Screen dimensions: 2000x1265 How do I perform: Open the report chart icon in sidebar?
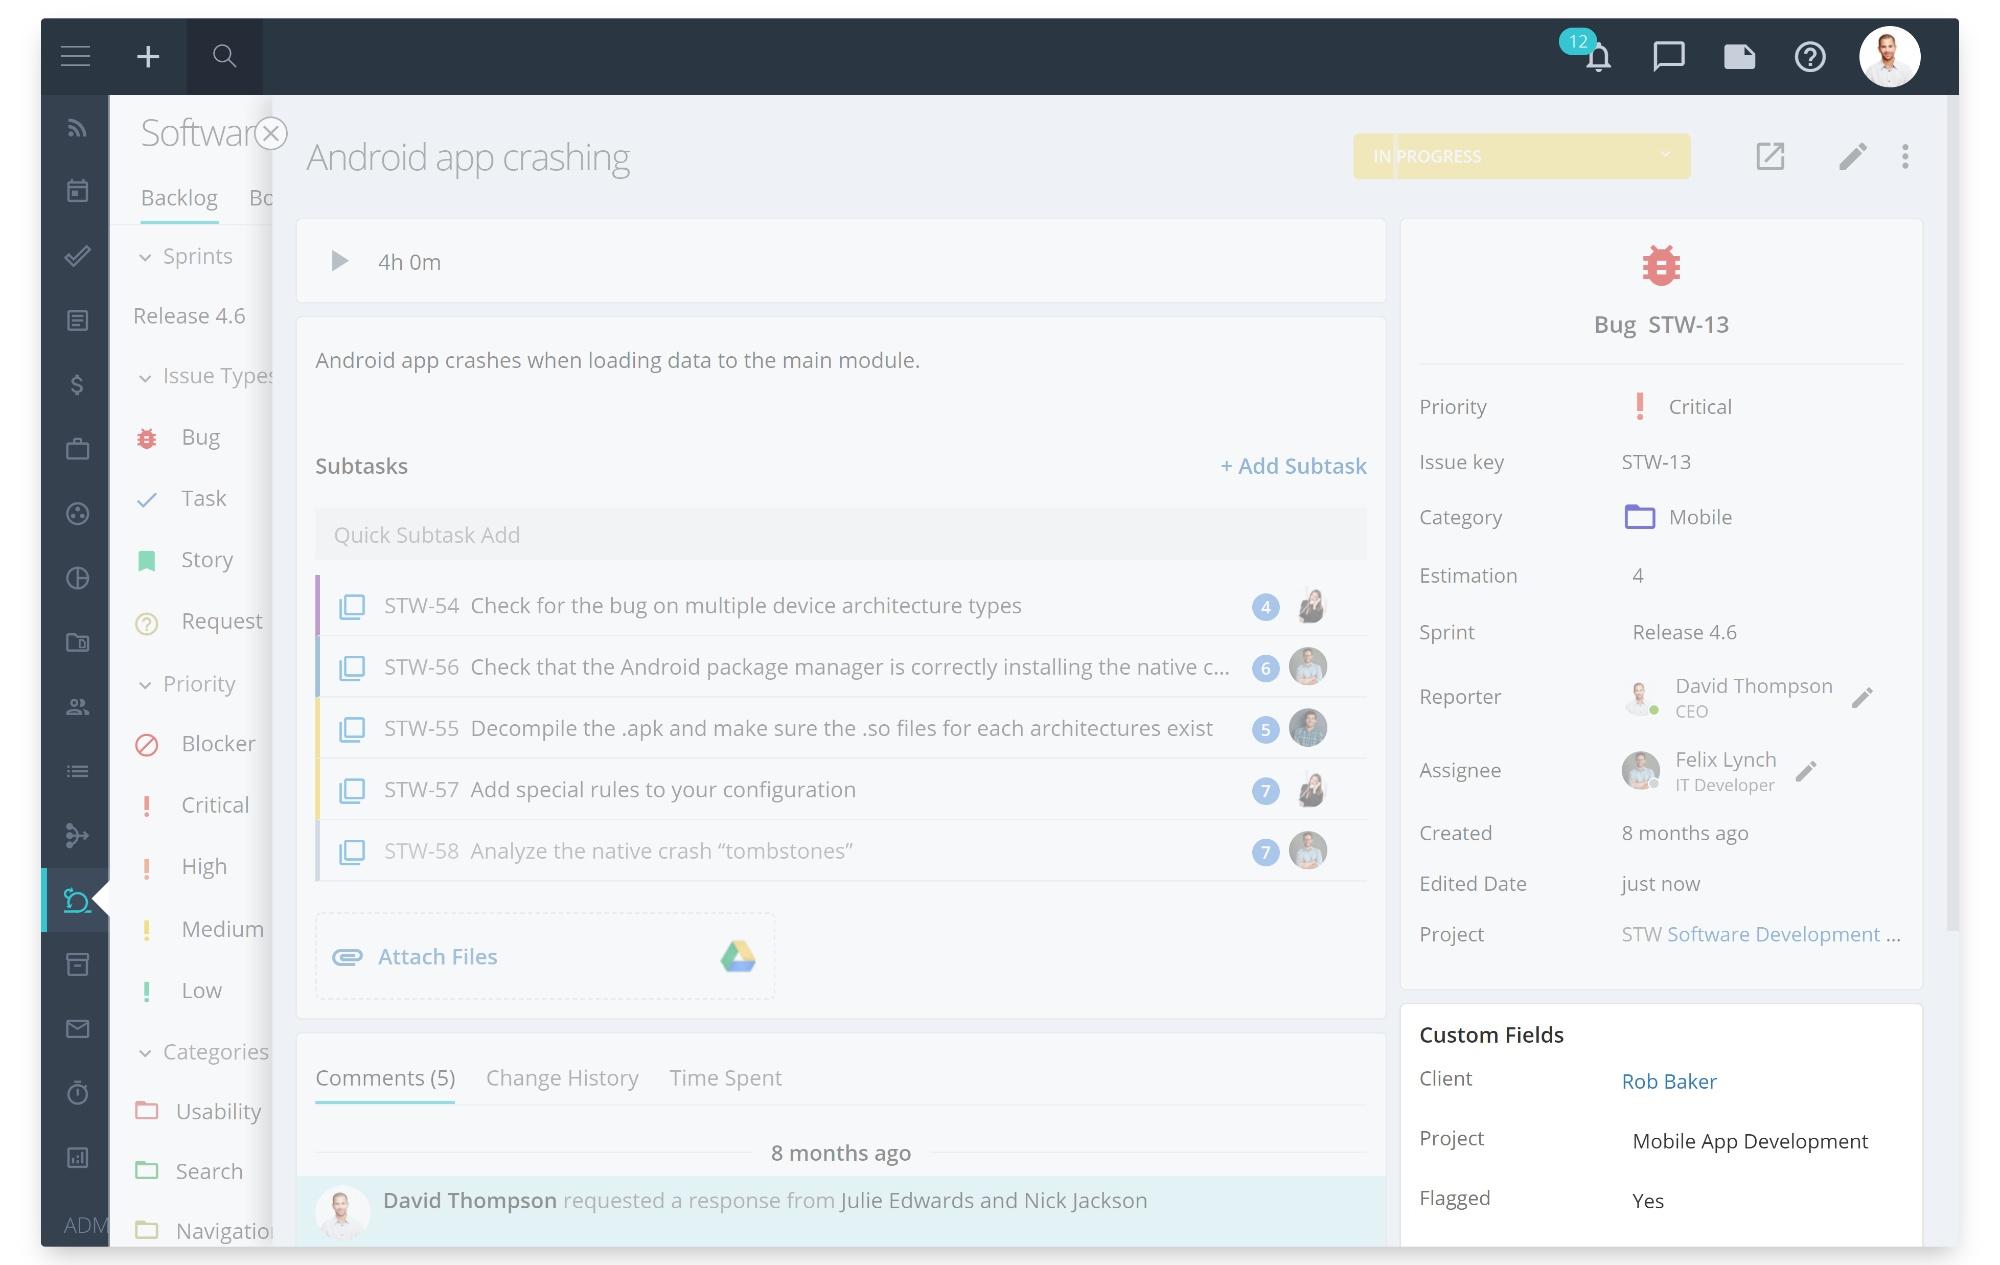tap(77, 1157)
